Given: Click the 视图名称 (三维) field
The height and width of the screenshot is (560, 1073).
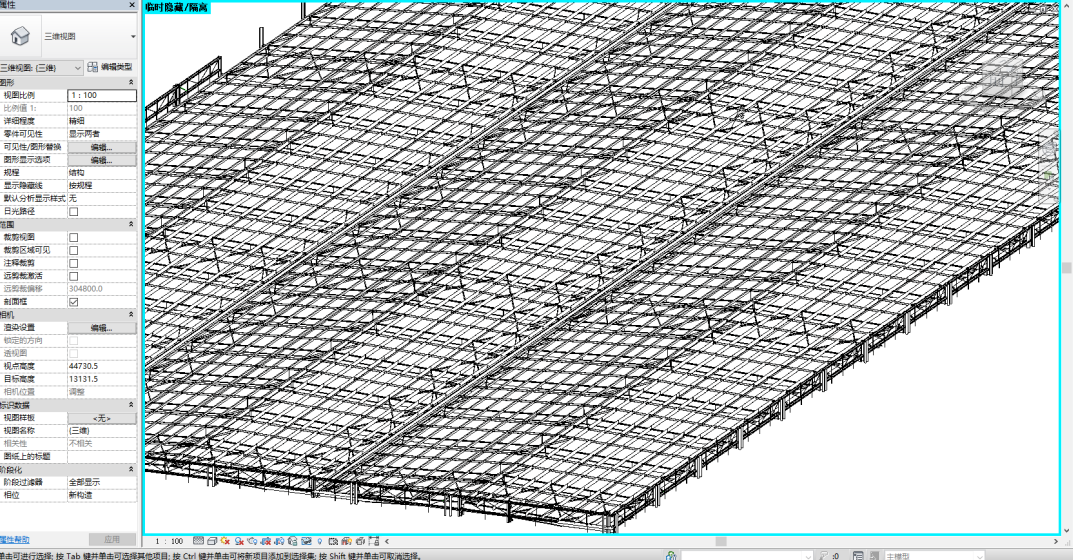Looking at the screenshot, I should coord(102,431).
